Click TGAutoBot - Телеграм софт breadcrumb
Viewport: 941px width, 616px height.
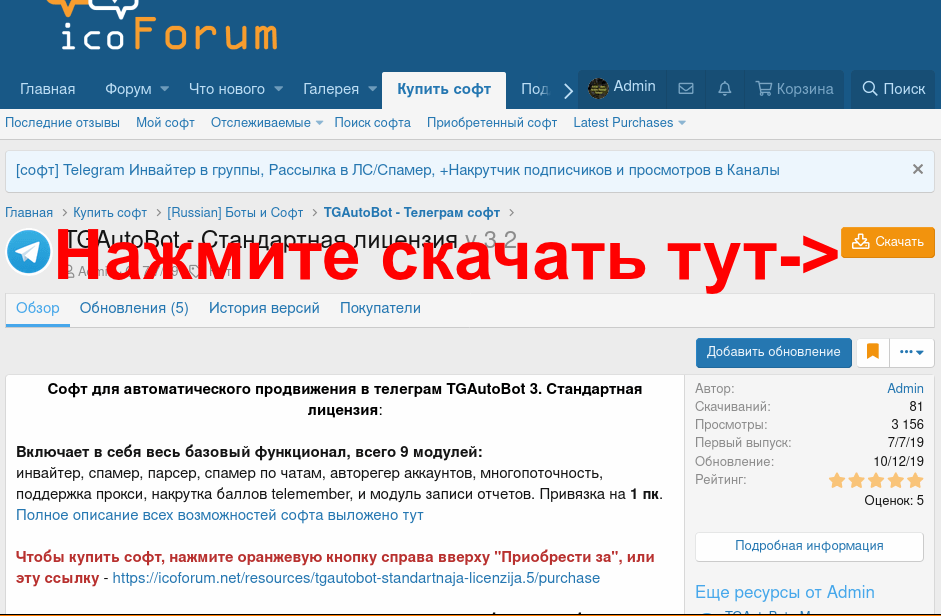[412, 213]
